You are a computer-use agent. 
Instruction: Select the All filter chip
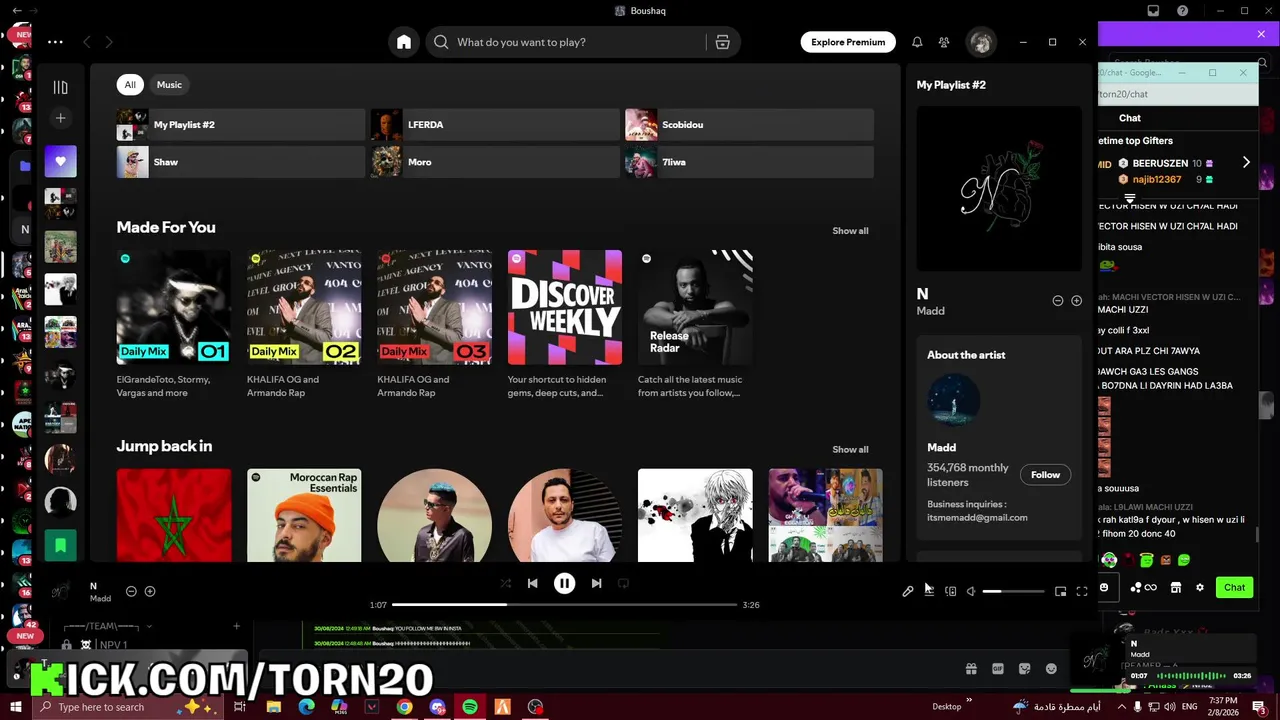click(130, 85)
